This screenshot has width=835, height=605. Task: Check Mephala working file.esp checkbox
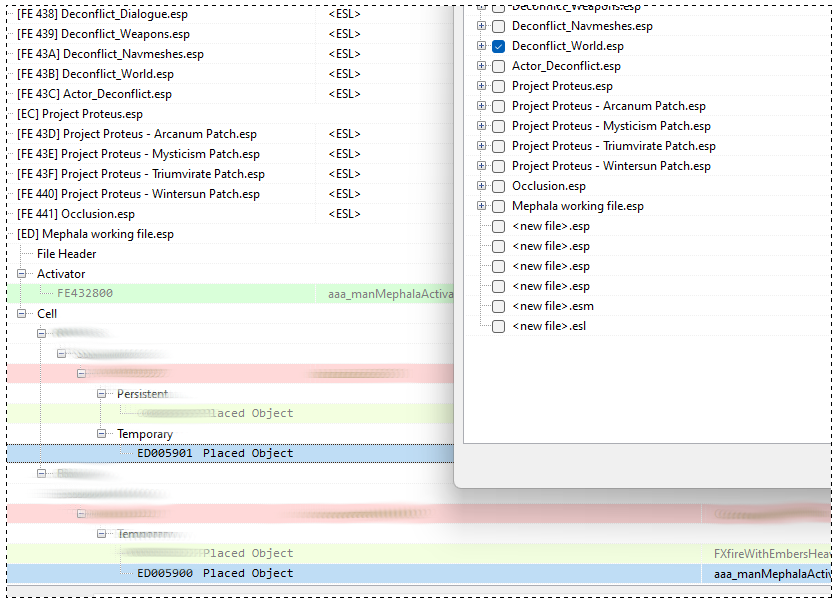pyautogui.click(x=498, y=206)
